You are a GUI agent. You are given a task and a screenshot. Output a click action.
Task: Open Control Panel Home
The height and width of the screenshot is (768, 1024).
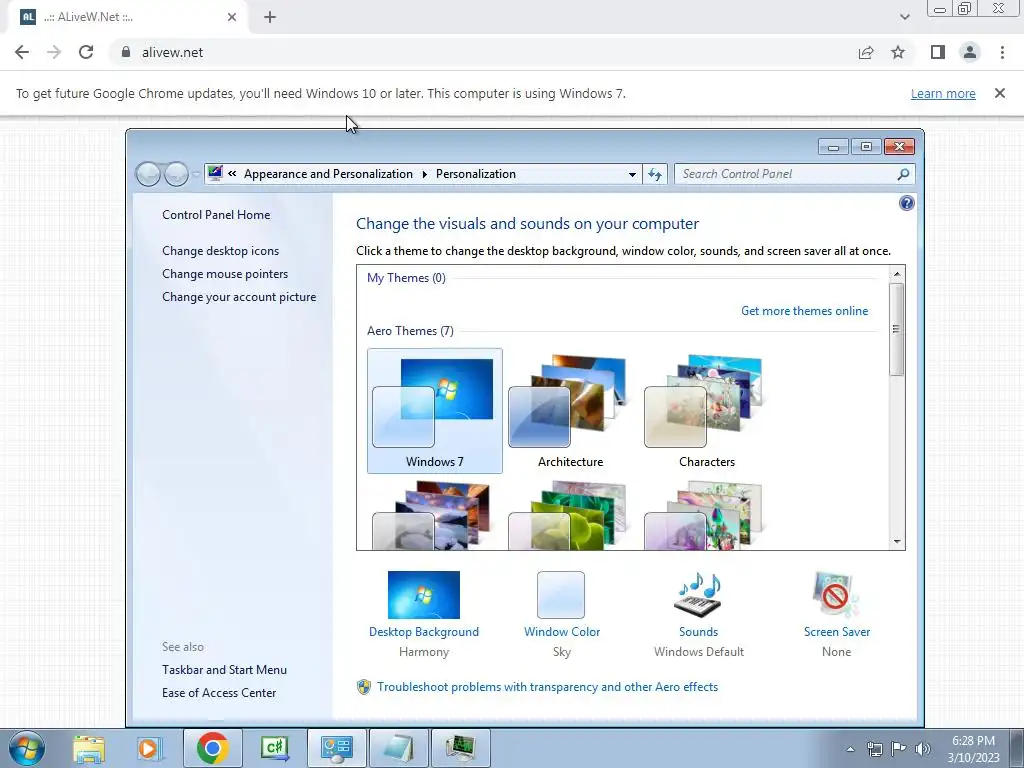click(x=216, y=214)
